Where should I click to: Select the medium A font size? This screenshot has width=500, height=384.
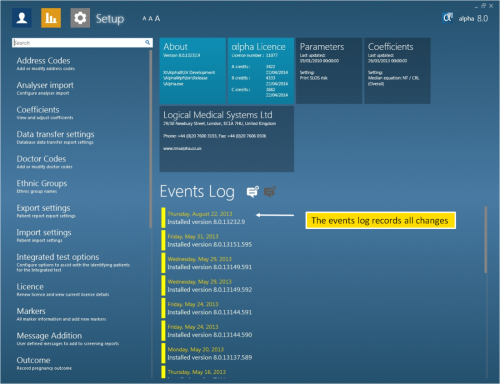point(150,19)
